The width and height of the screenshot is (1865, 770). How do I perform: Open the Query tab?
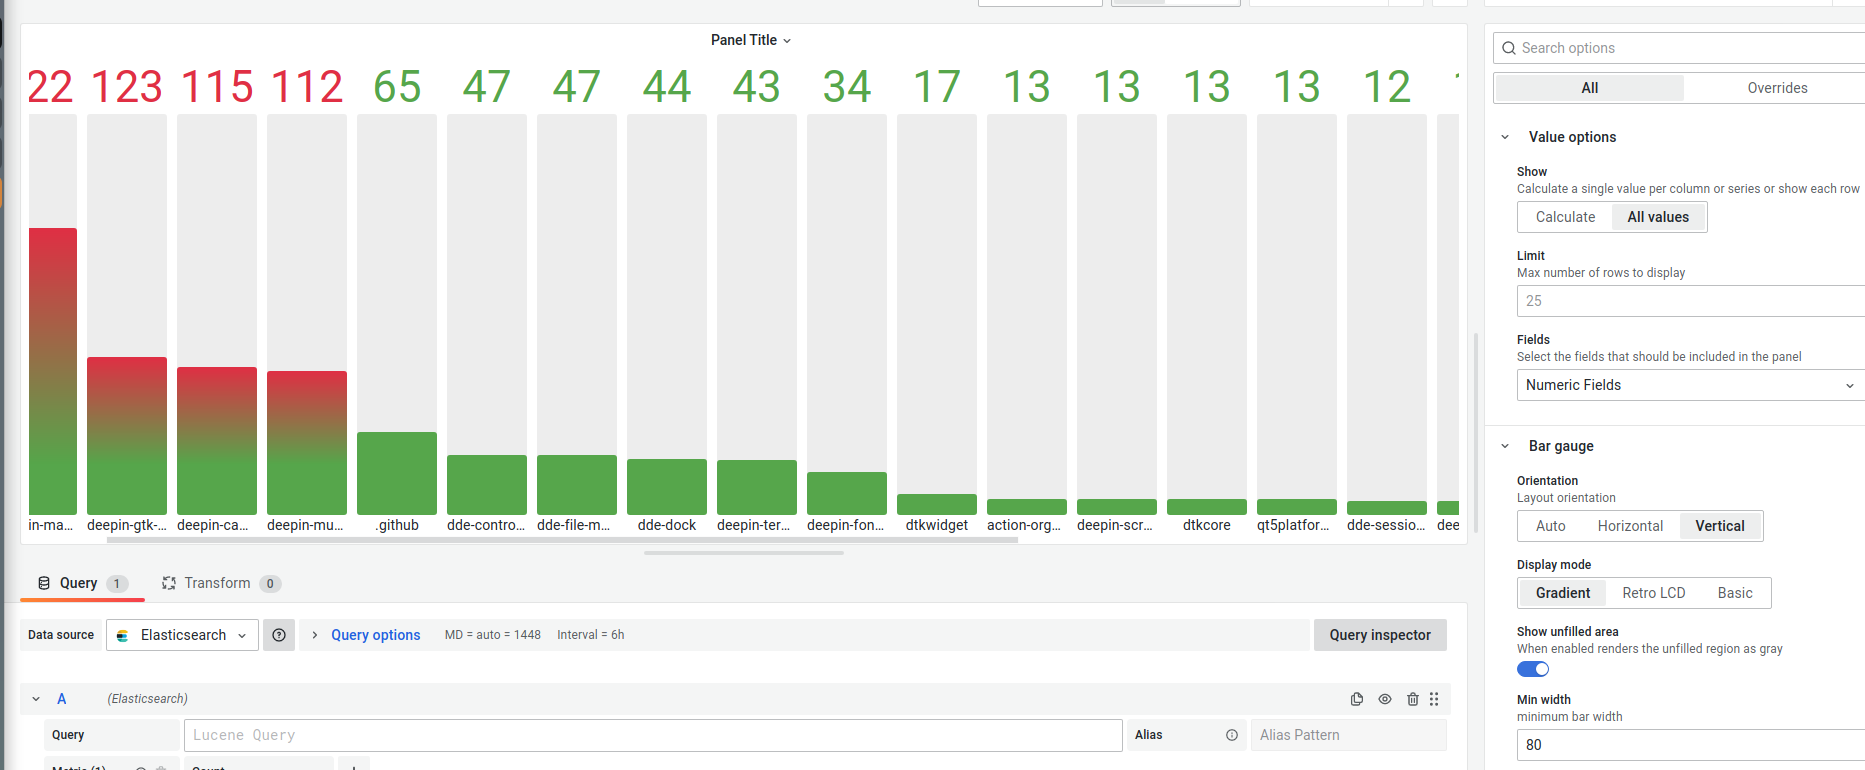click(x=80, y=583)
